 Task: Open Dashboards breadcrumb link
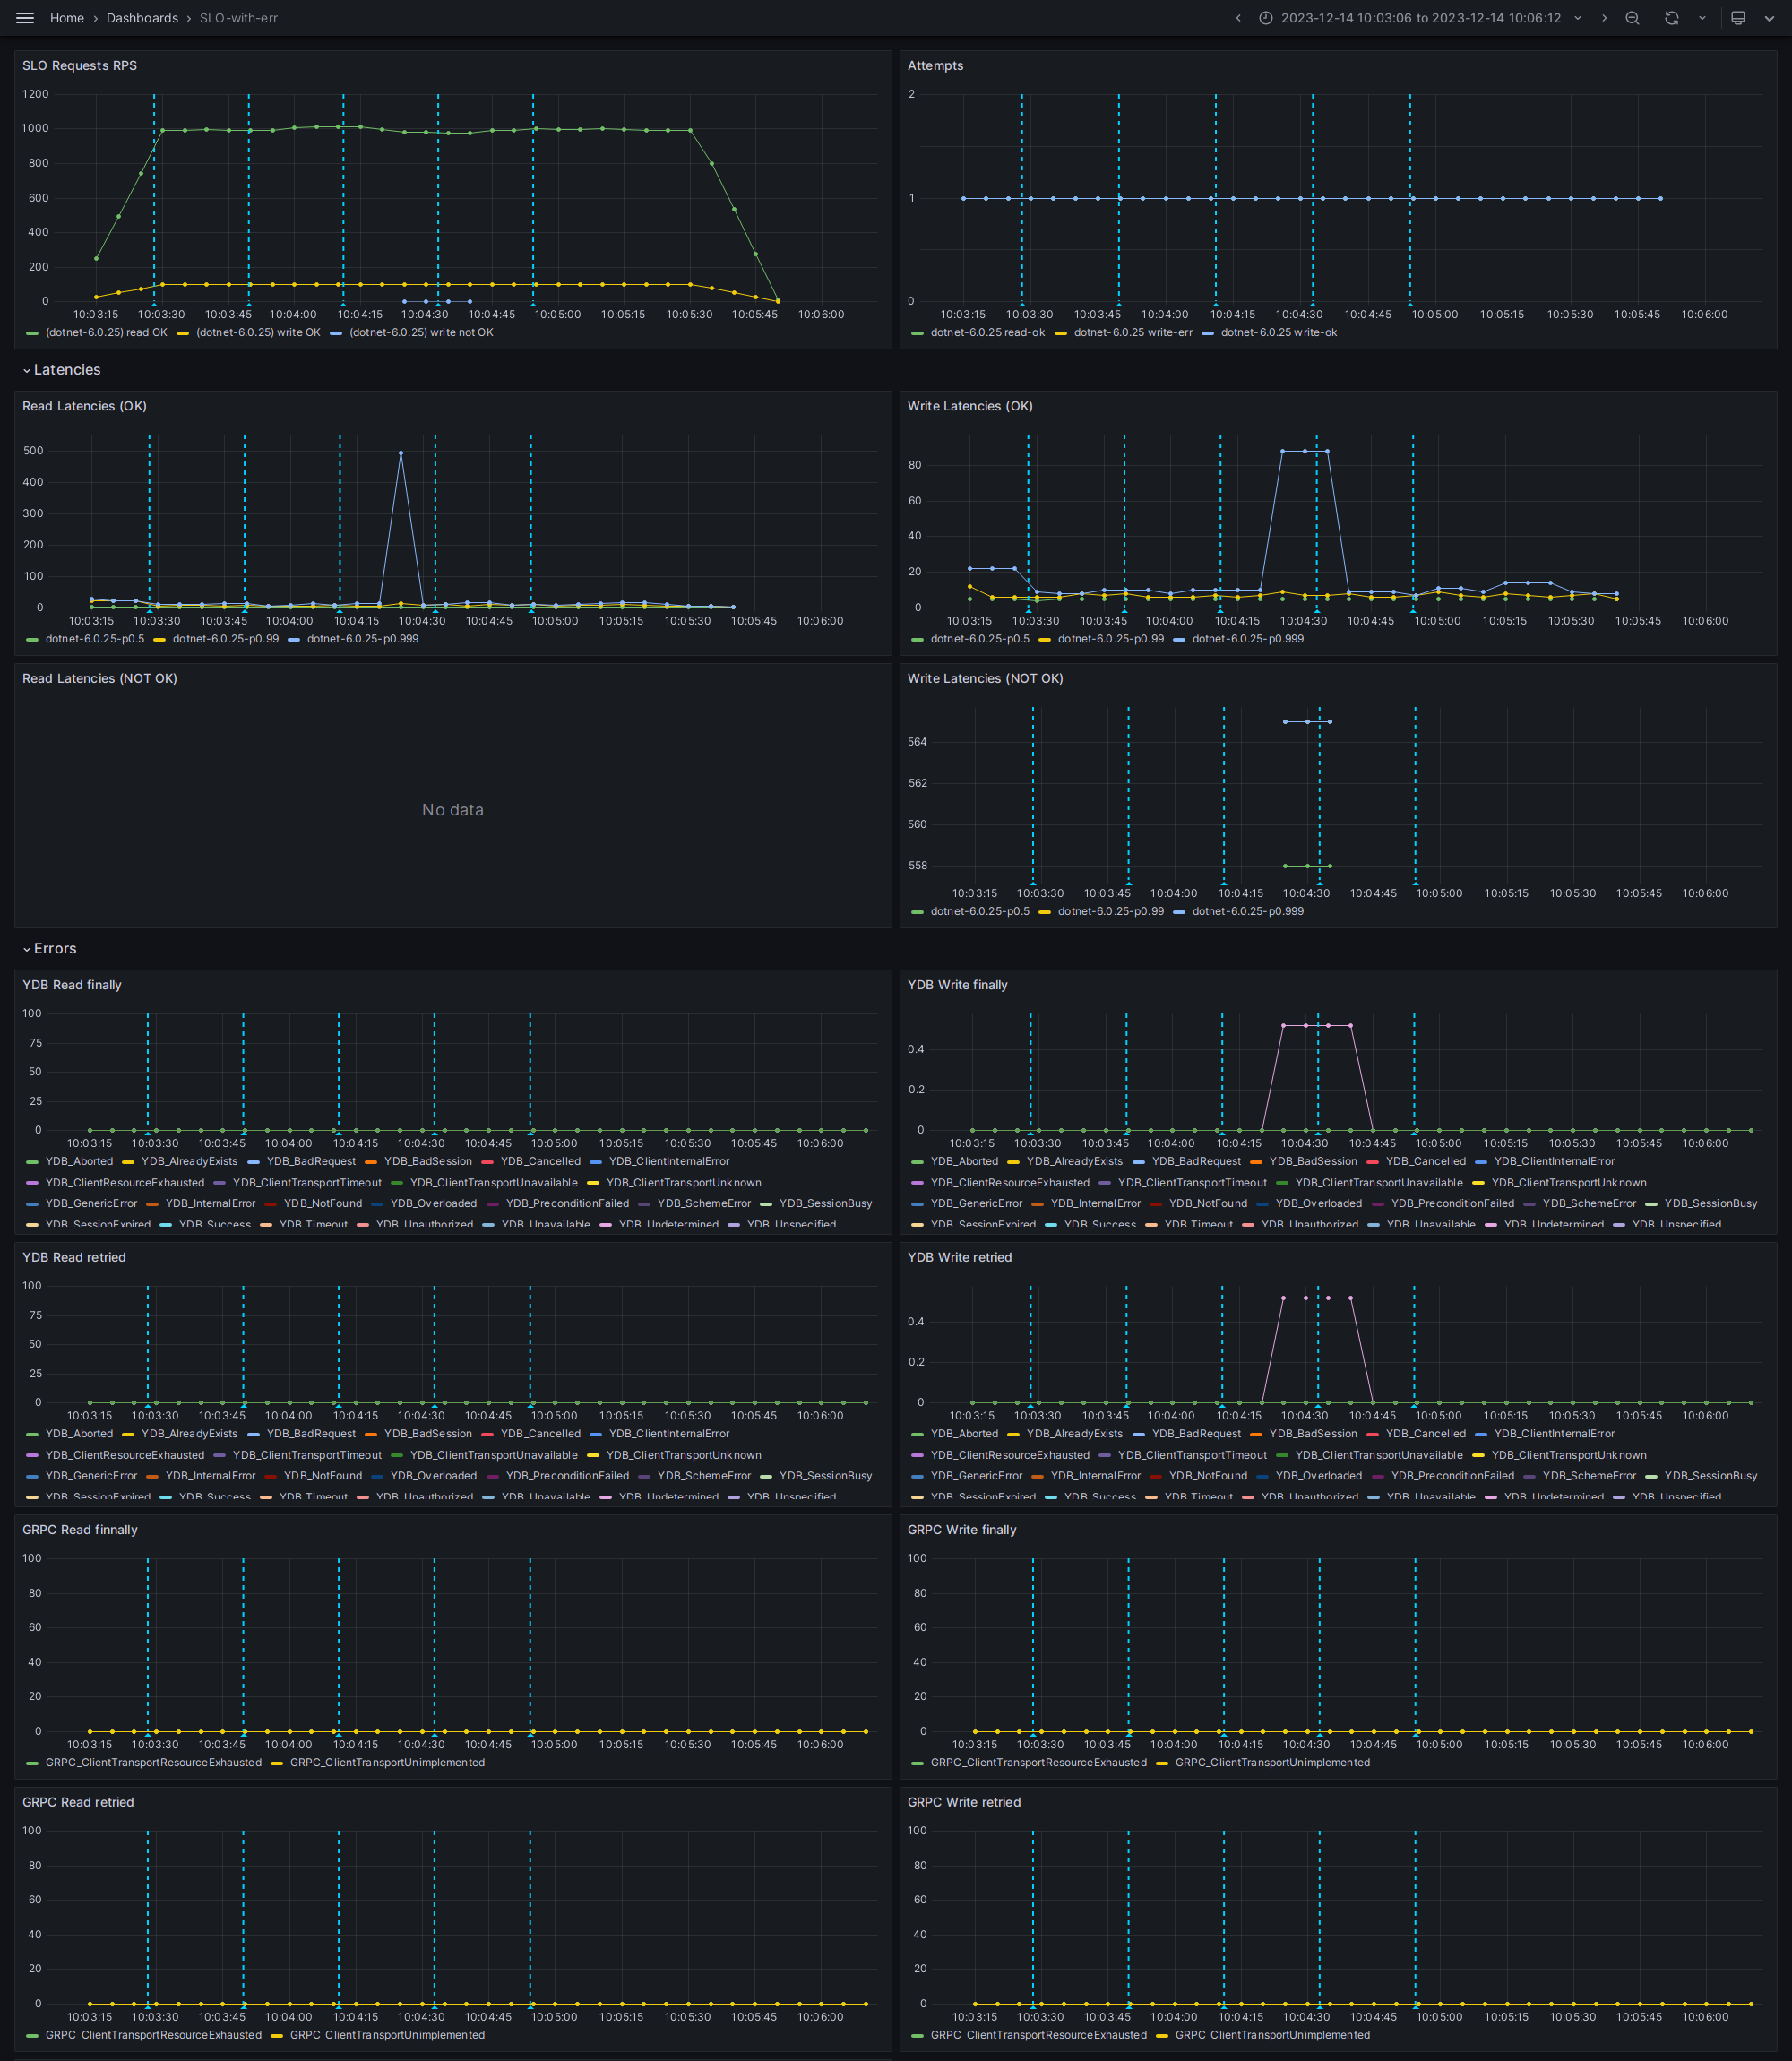click(x=142, y=18)
